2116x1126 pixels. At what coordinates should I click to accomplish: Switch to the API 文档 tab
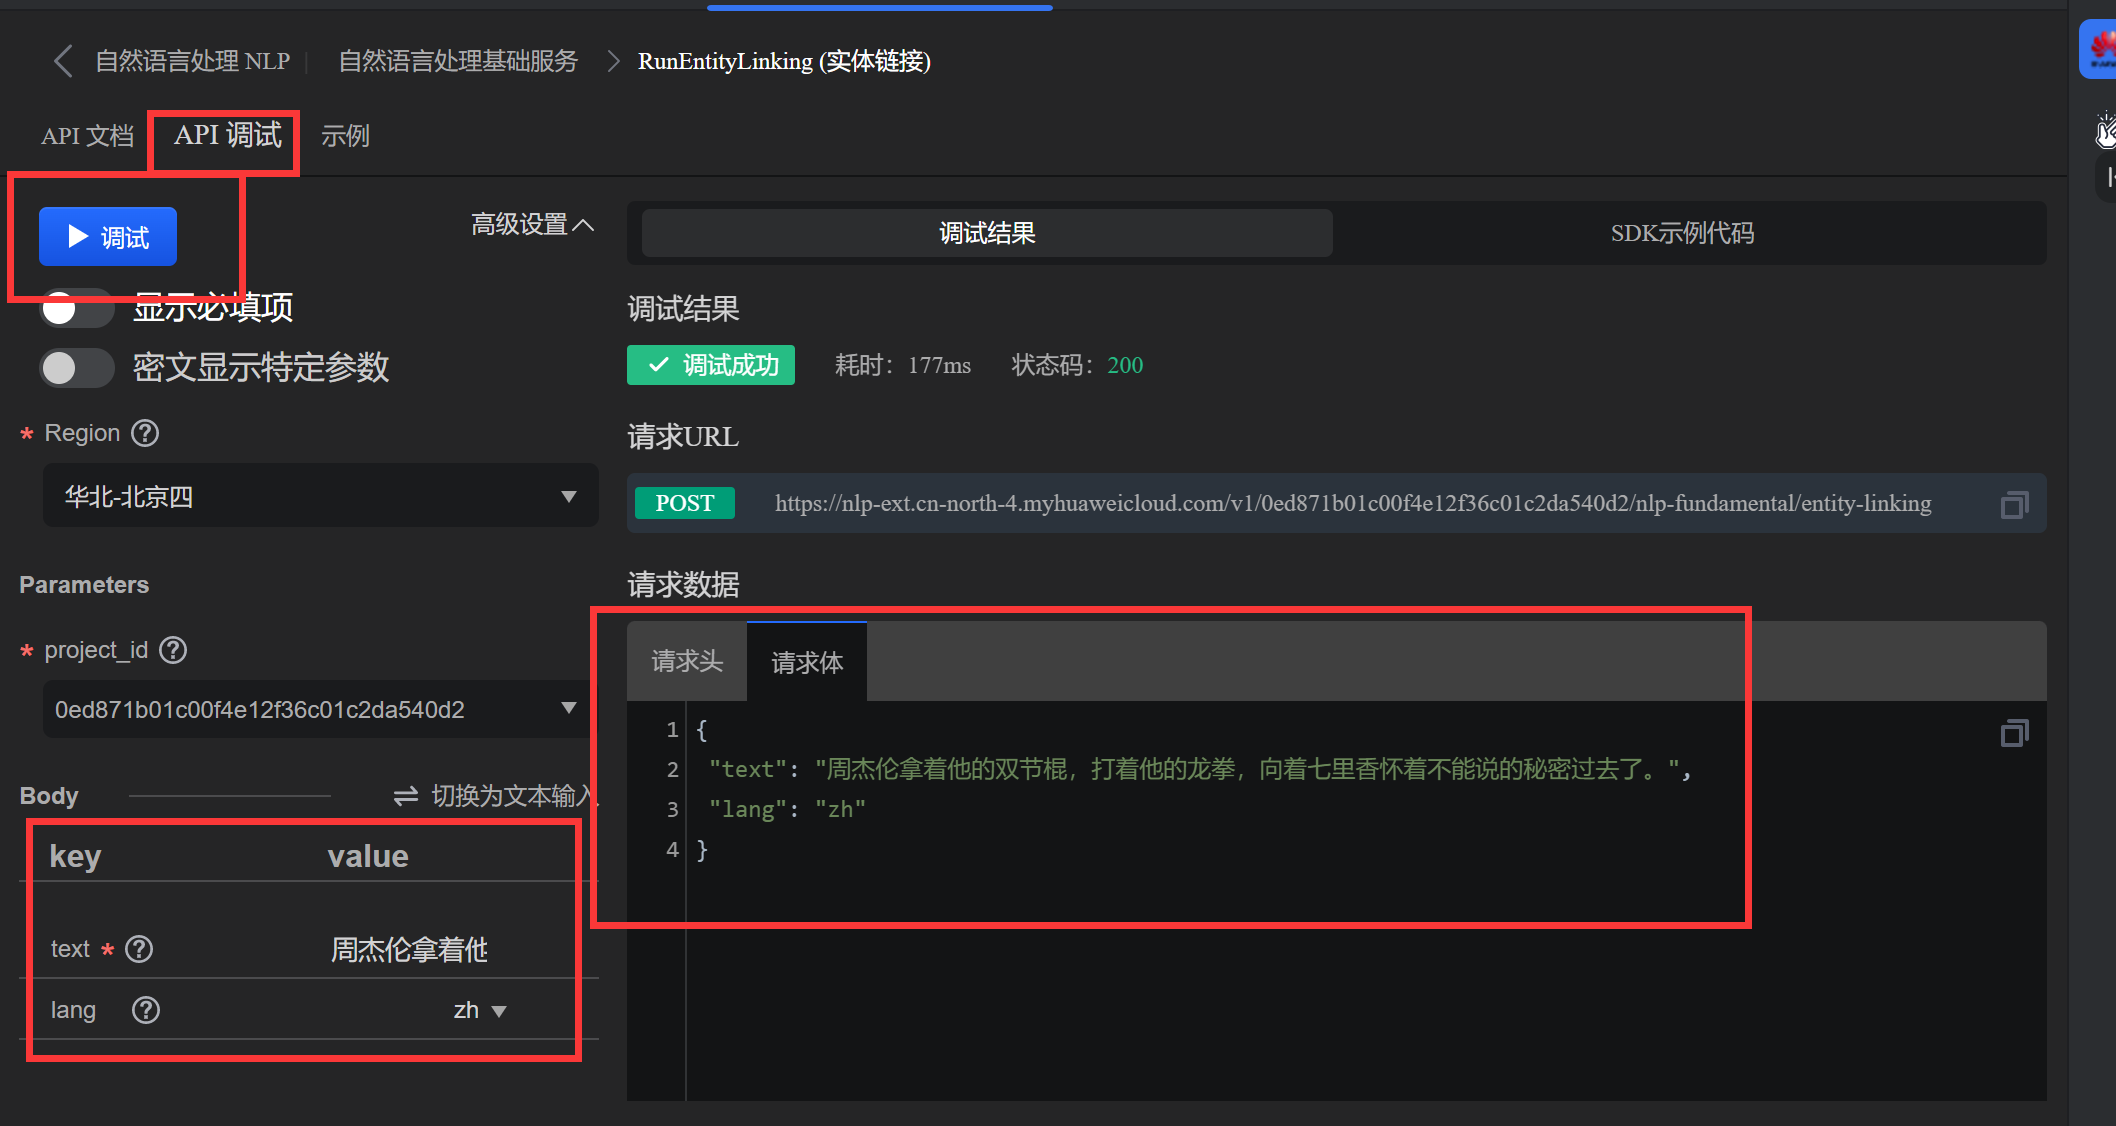(87, 136)
